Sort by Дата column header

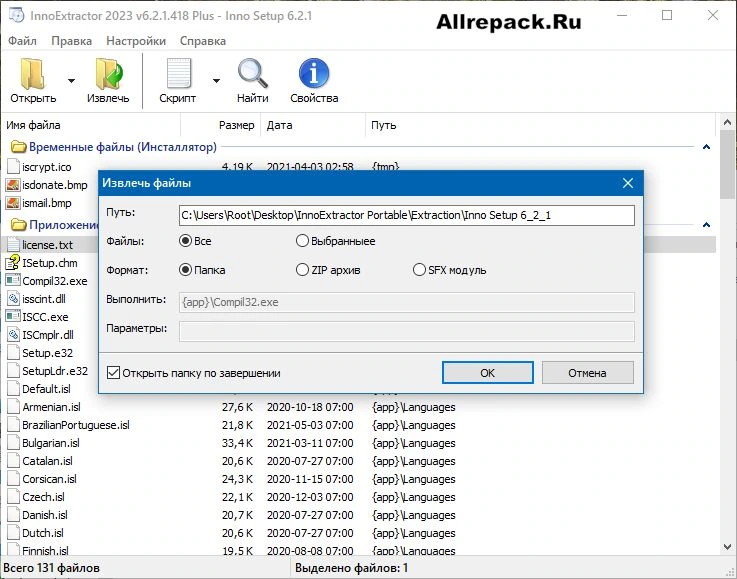pos(313,125)
